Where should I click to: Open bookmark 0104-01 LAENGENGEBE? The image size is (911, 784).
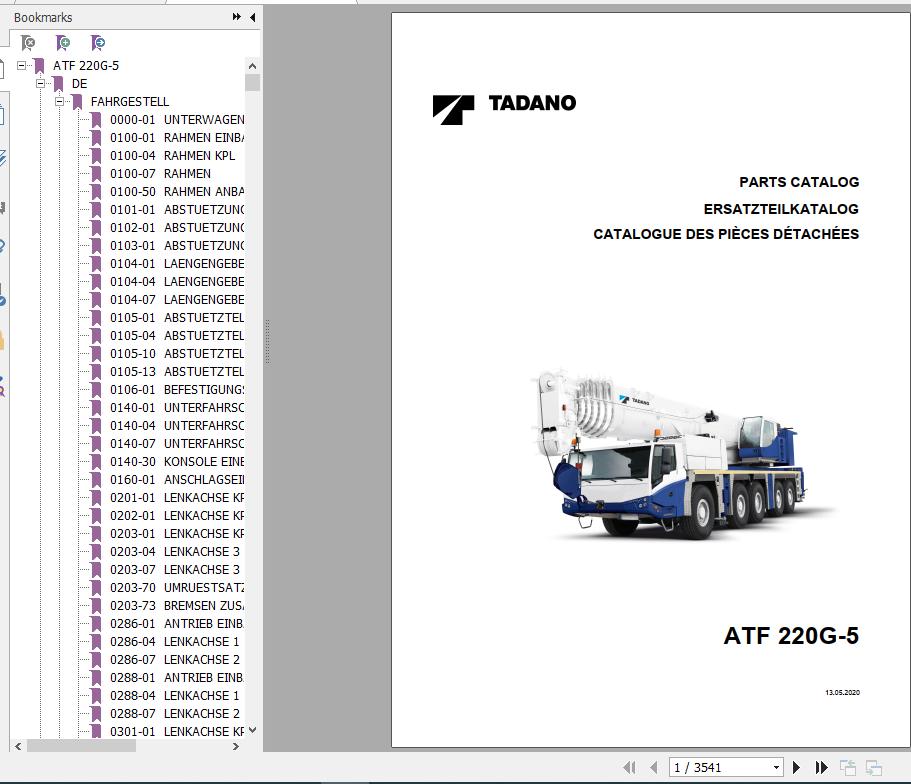(177, 264)
